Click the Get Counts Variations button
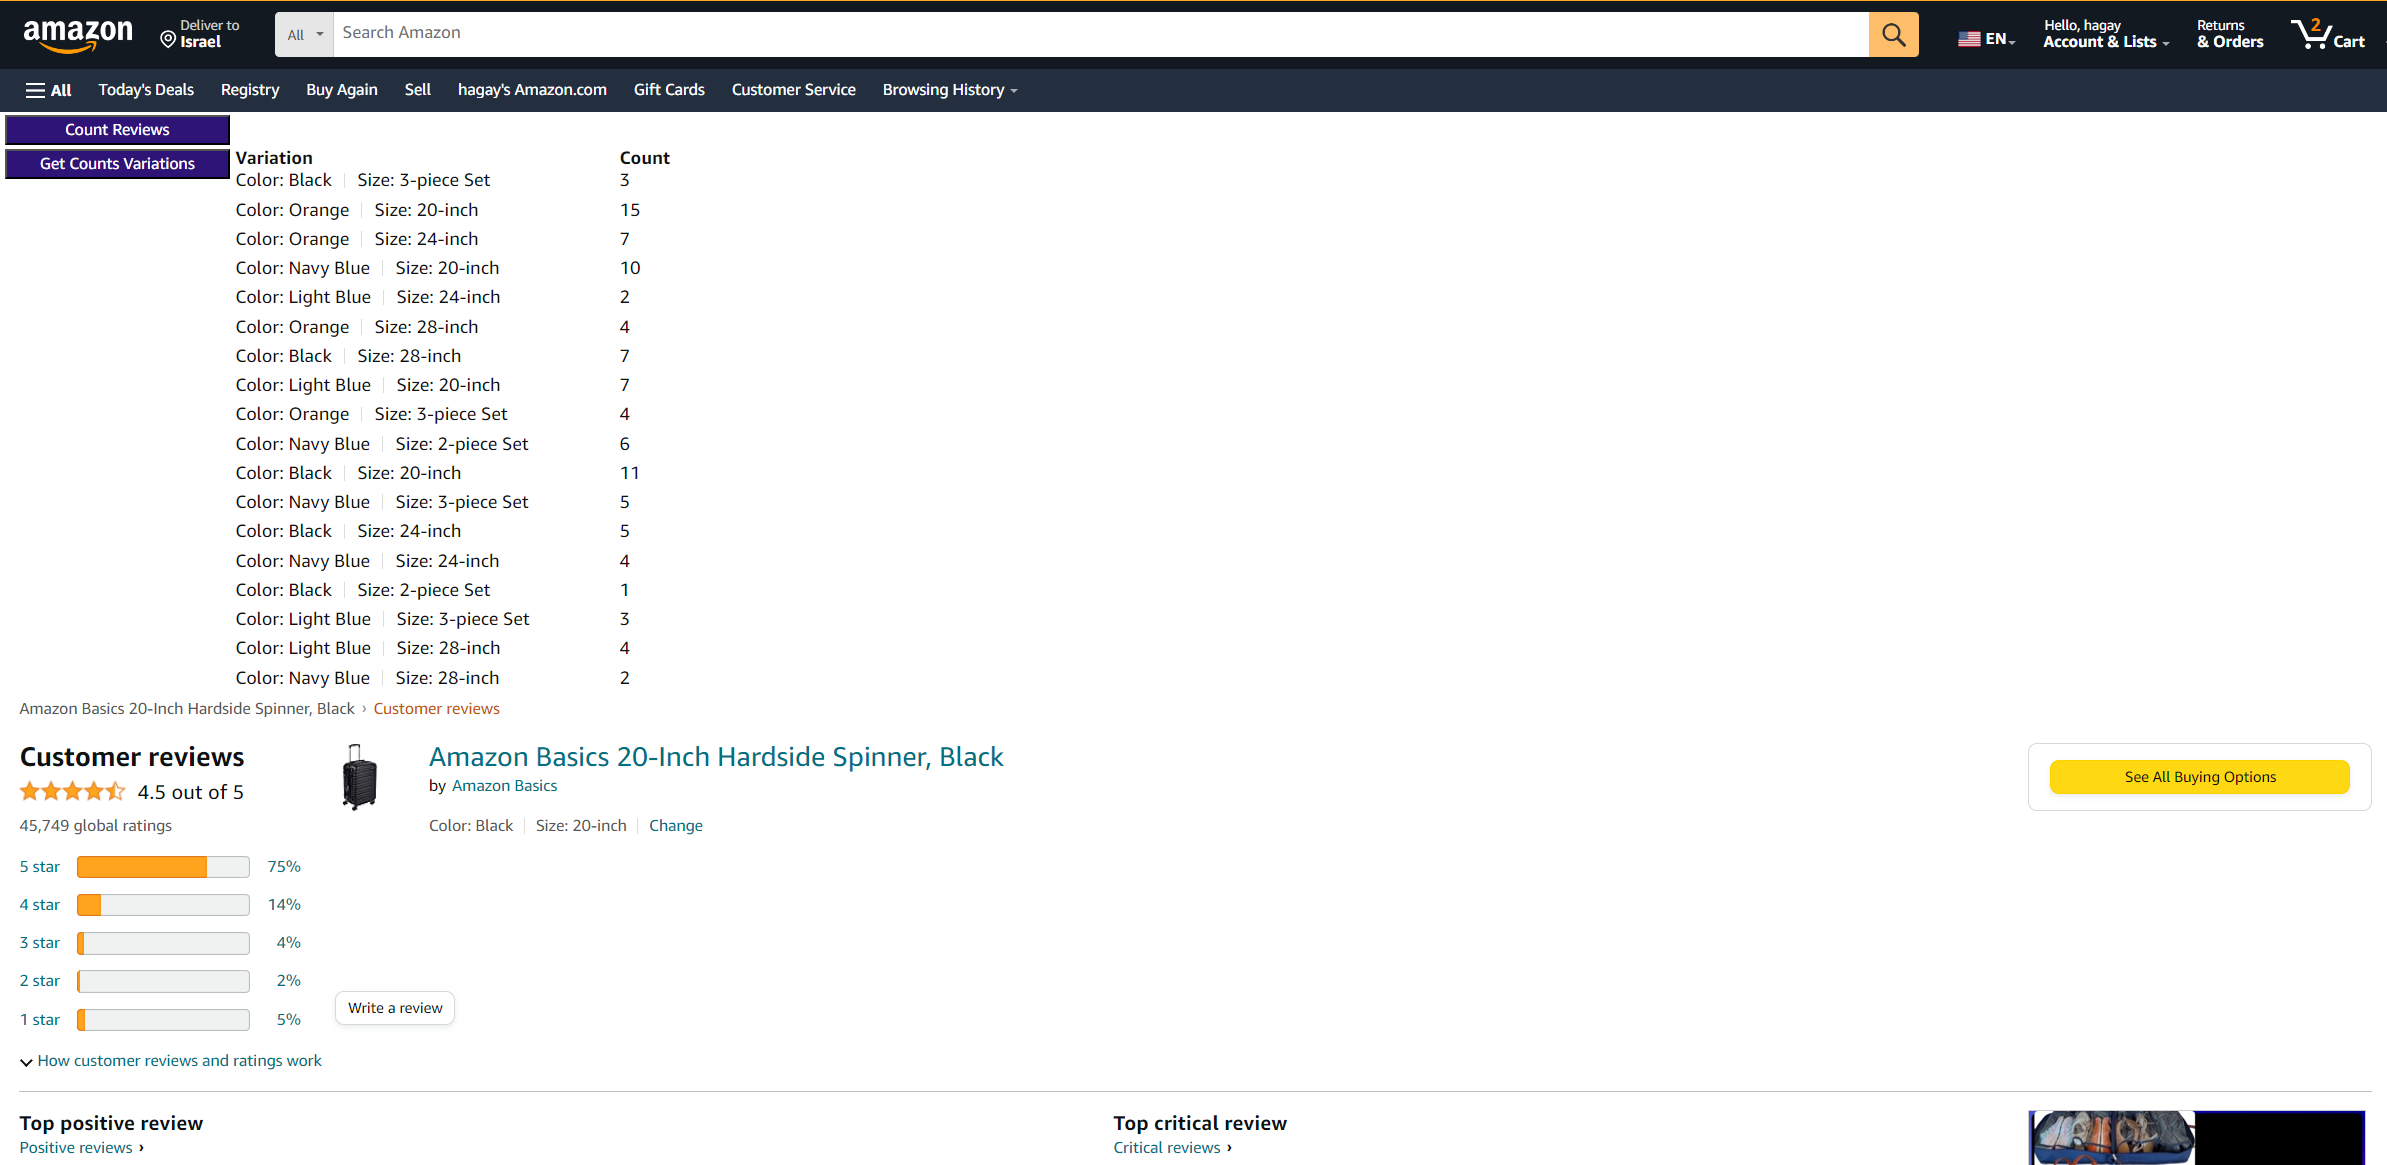Image resolution: width=2387 pixels, height=1165 pixels. coord(117,164)
